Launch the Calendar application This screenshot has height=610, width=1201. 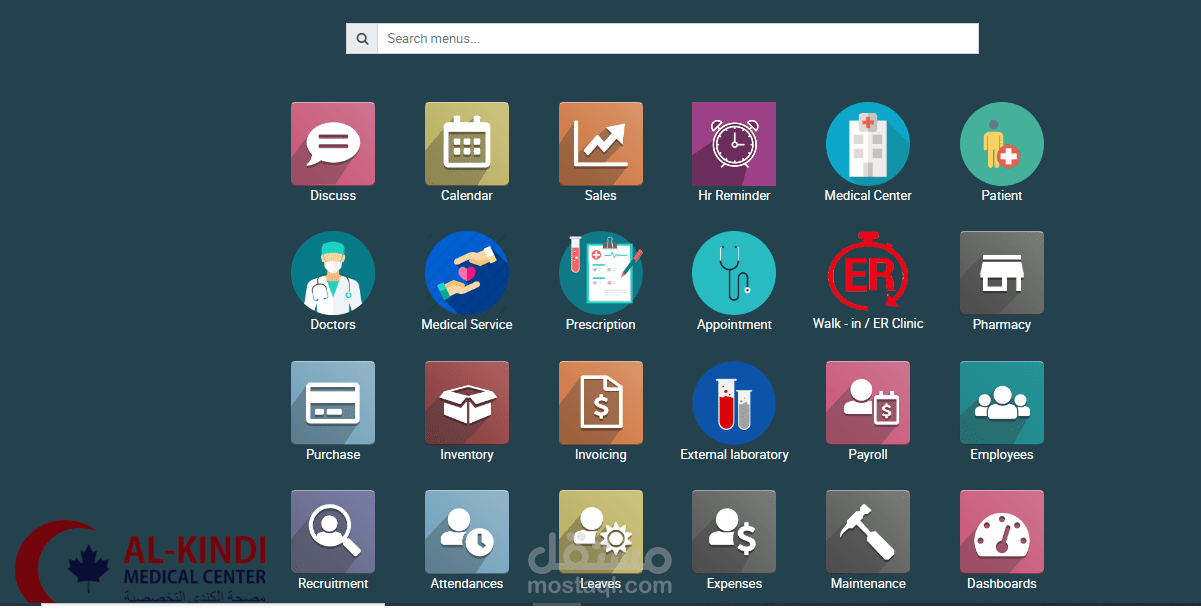pos(467,143)
